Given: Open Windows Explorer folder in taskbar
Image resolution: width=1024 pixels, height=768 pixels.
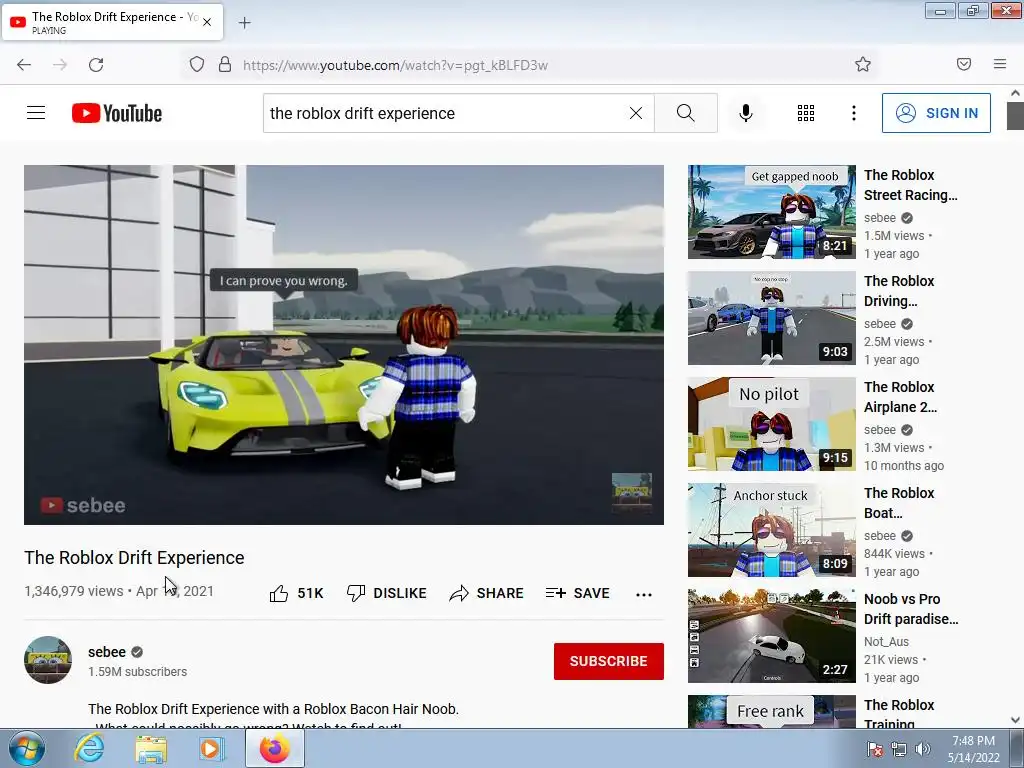Looking at the screenshot, I should pos(151,748).
